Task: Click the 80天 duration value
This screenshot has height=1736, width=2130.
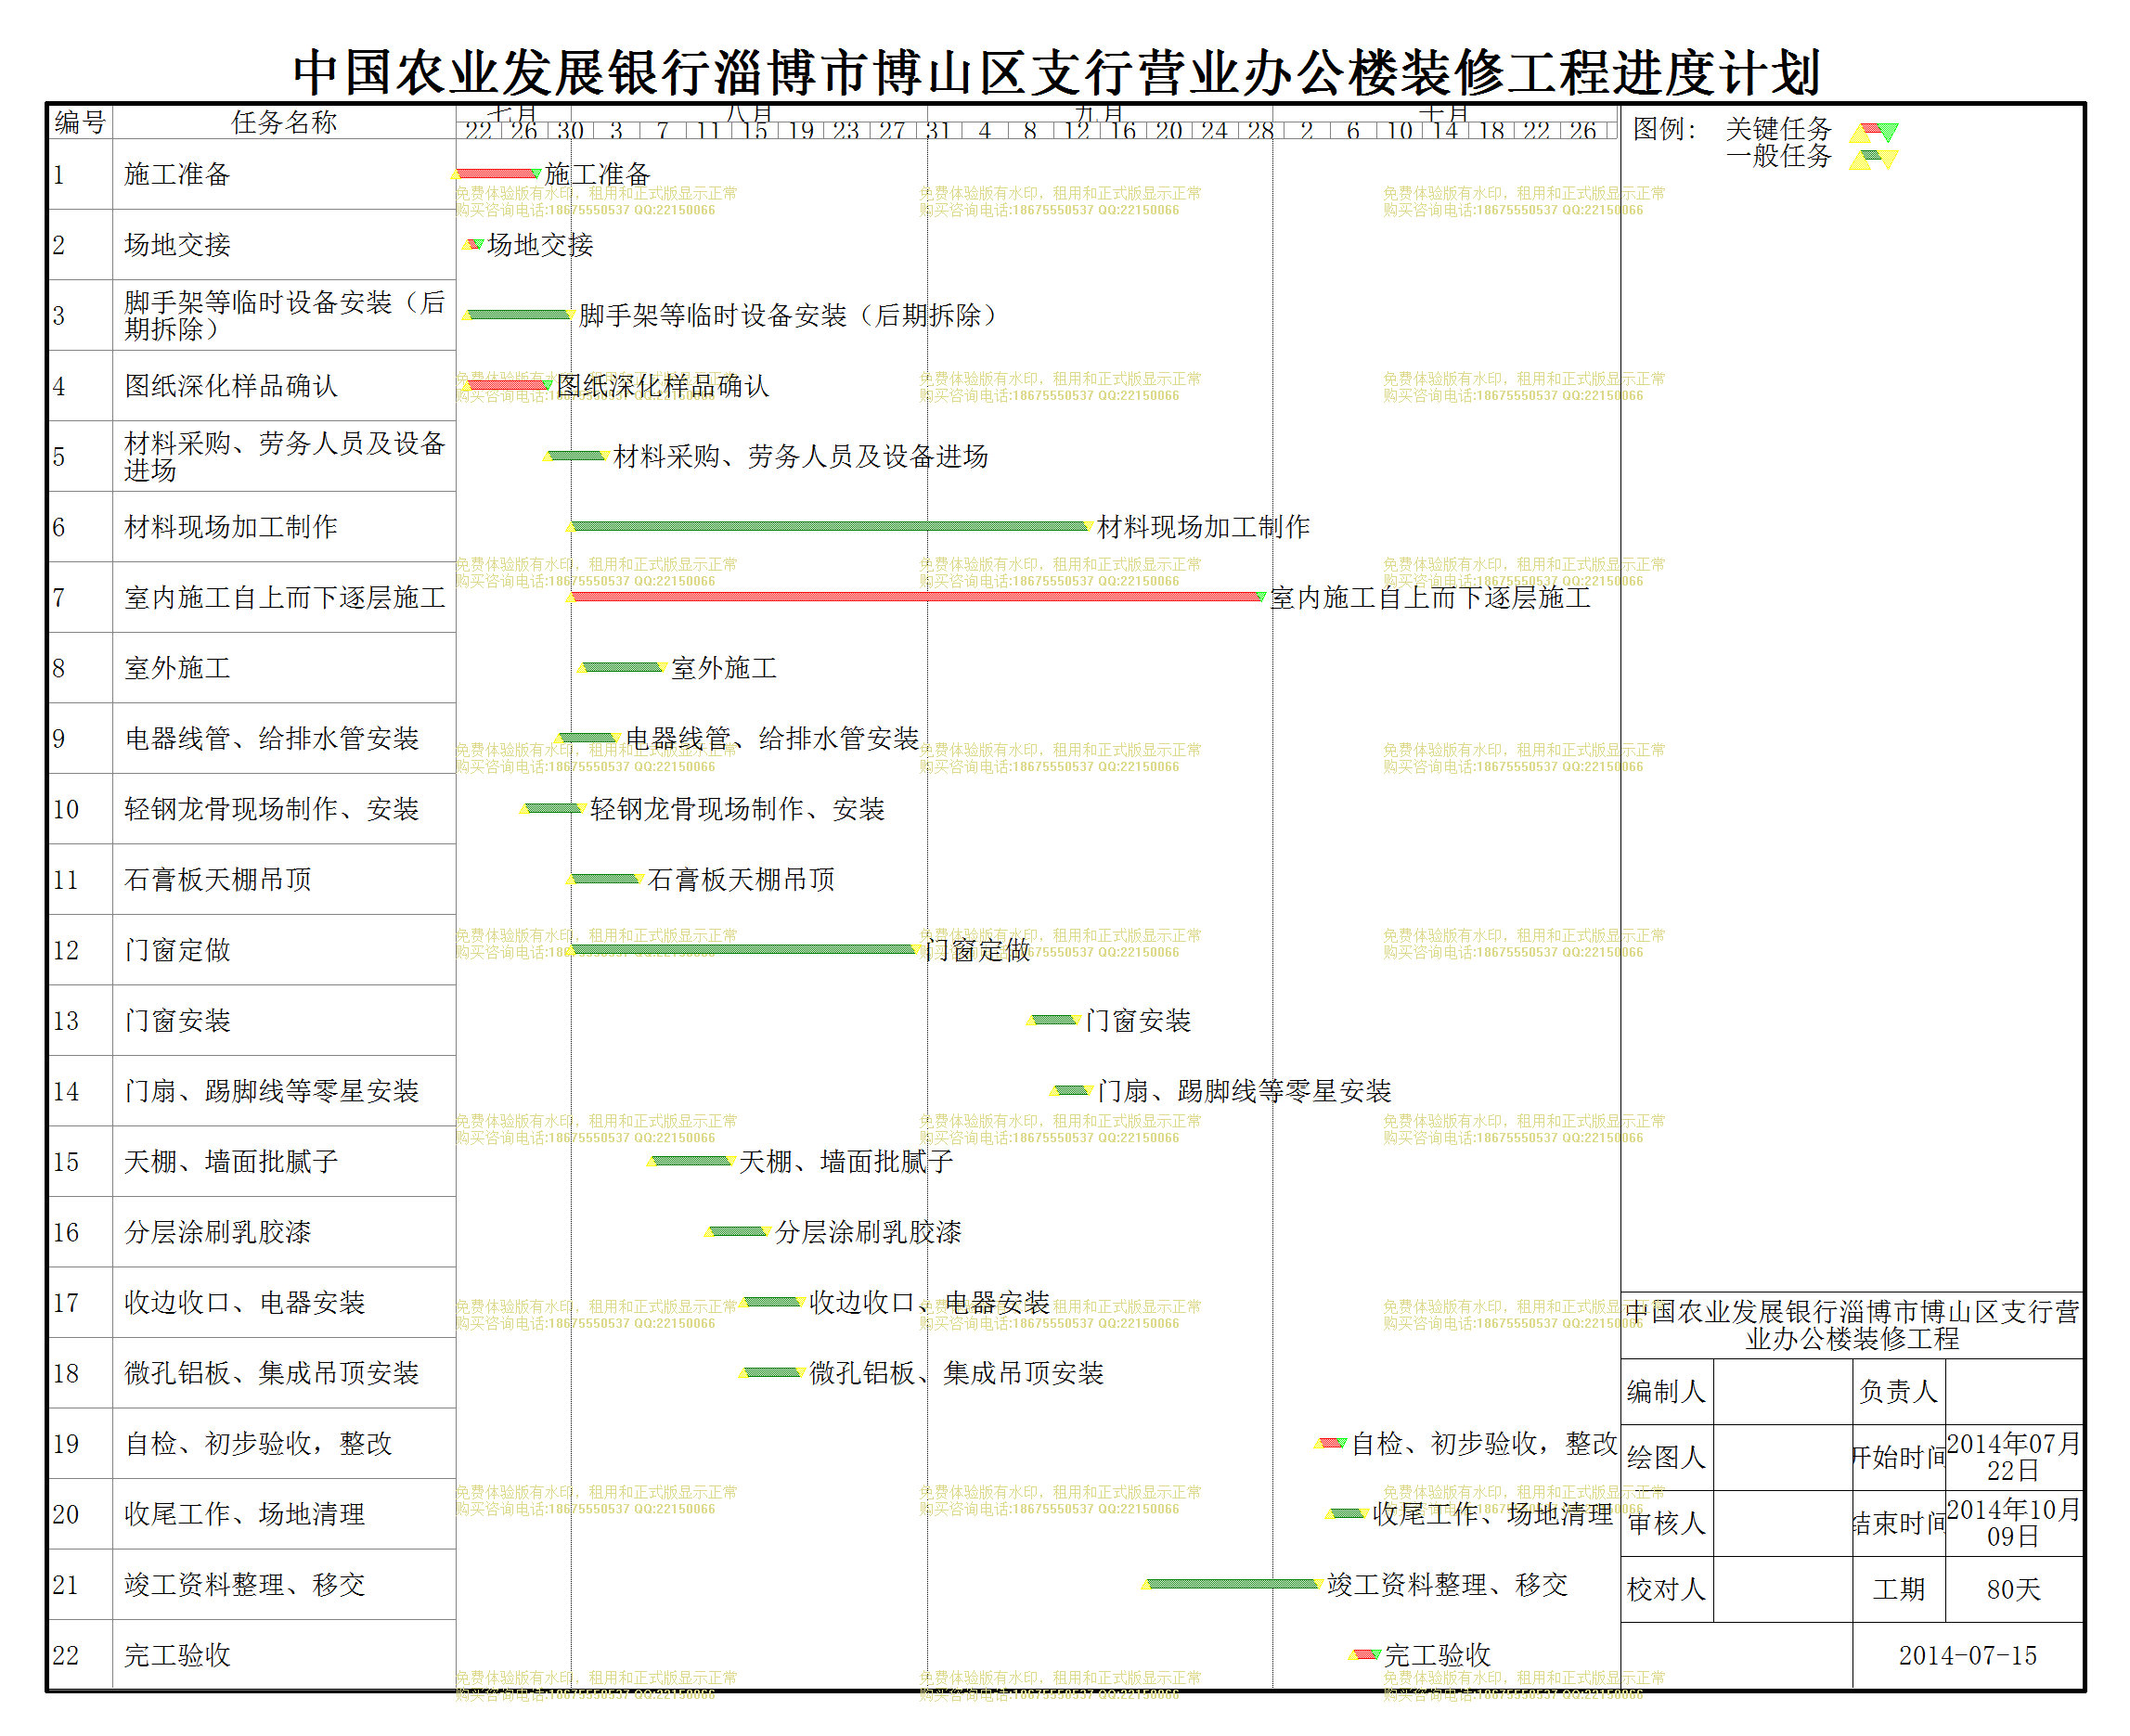Action: pos(2013,1589)
